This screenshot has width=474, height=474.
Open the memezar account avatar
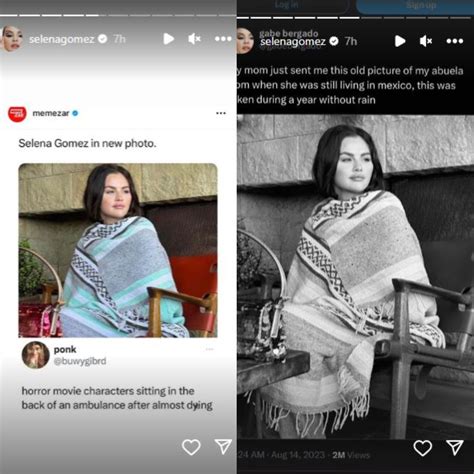pyautogui.click(x=17, y=114)
